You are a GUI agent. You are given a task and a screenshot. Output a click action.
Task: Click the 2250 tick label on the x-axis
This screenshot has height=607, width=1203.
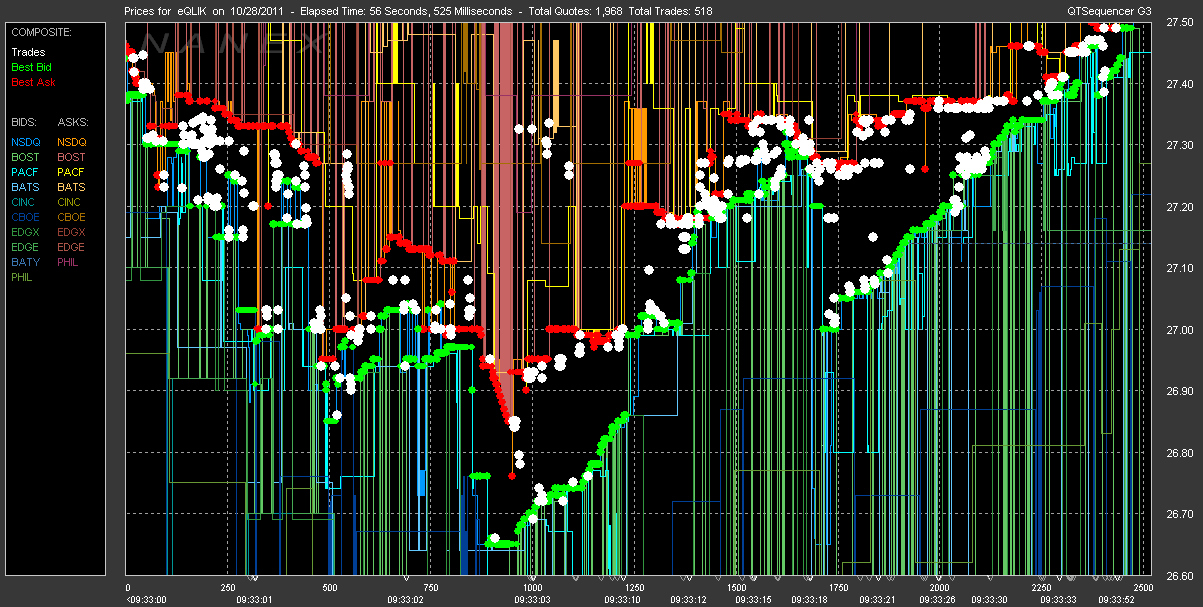[1040, 588]
